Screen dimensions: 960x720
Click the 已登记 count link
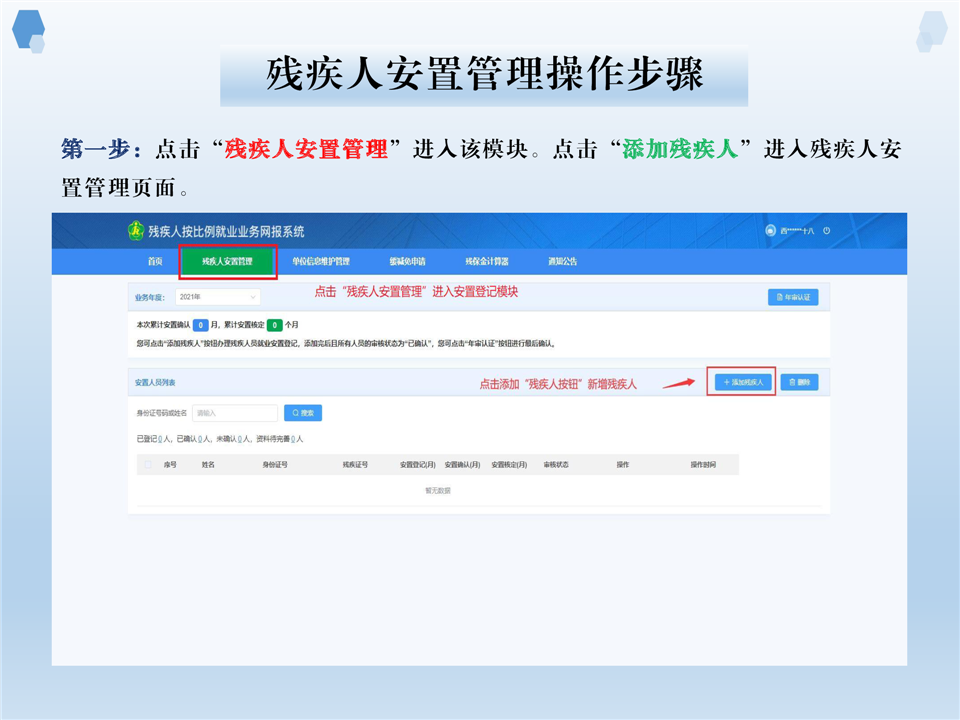point(160,439)
